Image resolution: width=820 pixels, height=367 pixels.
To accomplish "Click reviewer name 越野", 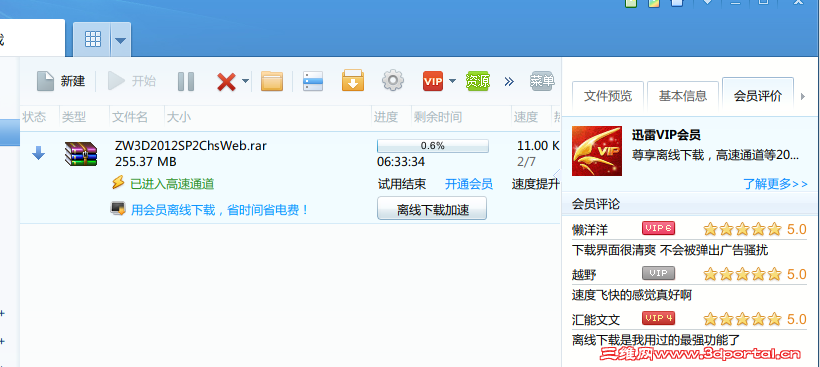I will (584, 274).
